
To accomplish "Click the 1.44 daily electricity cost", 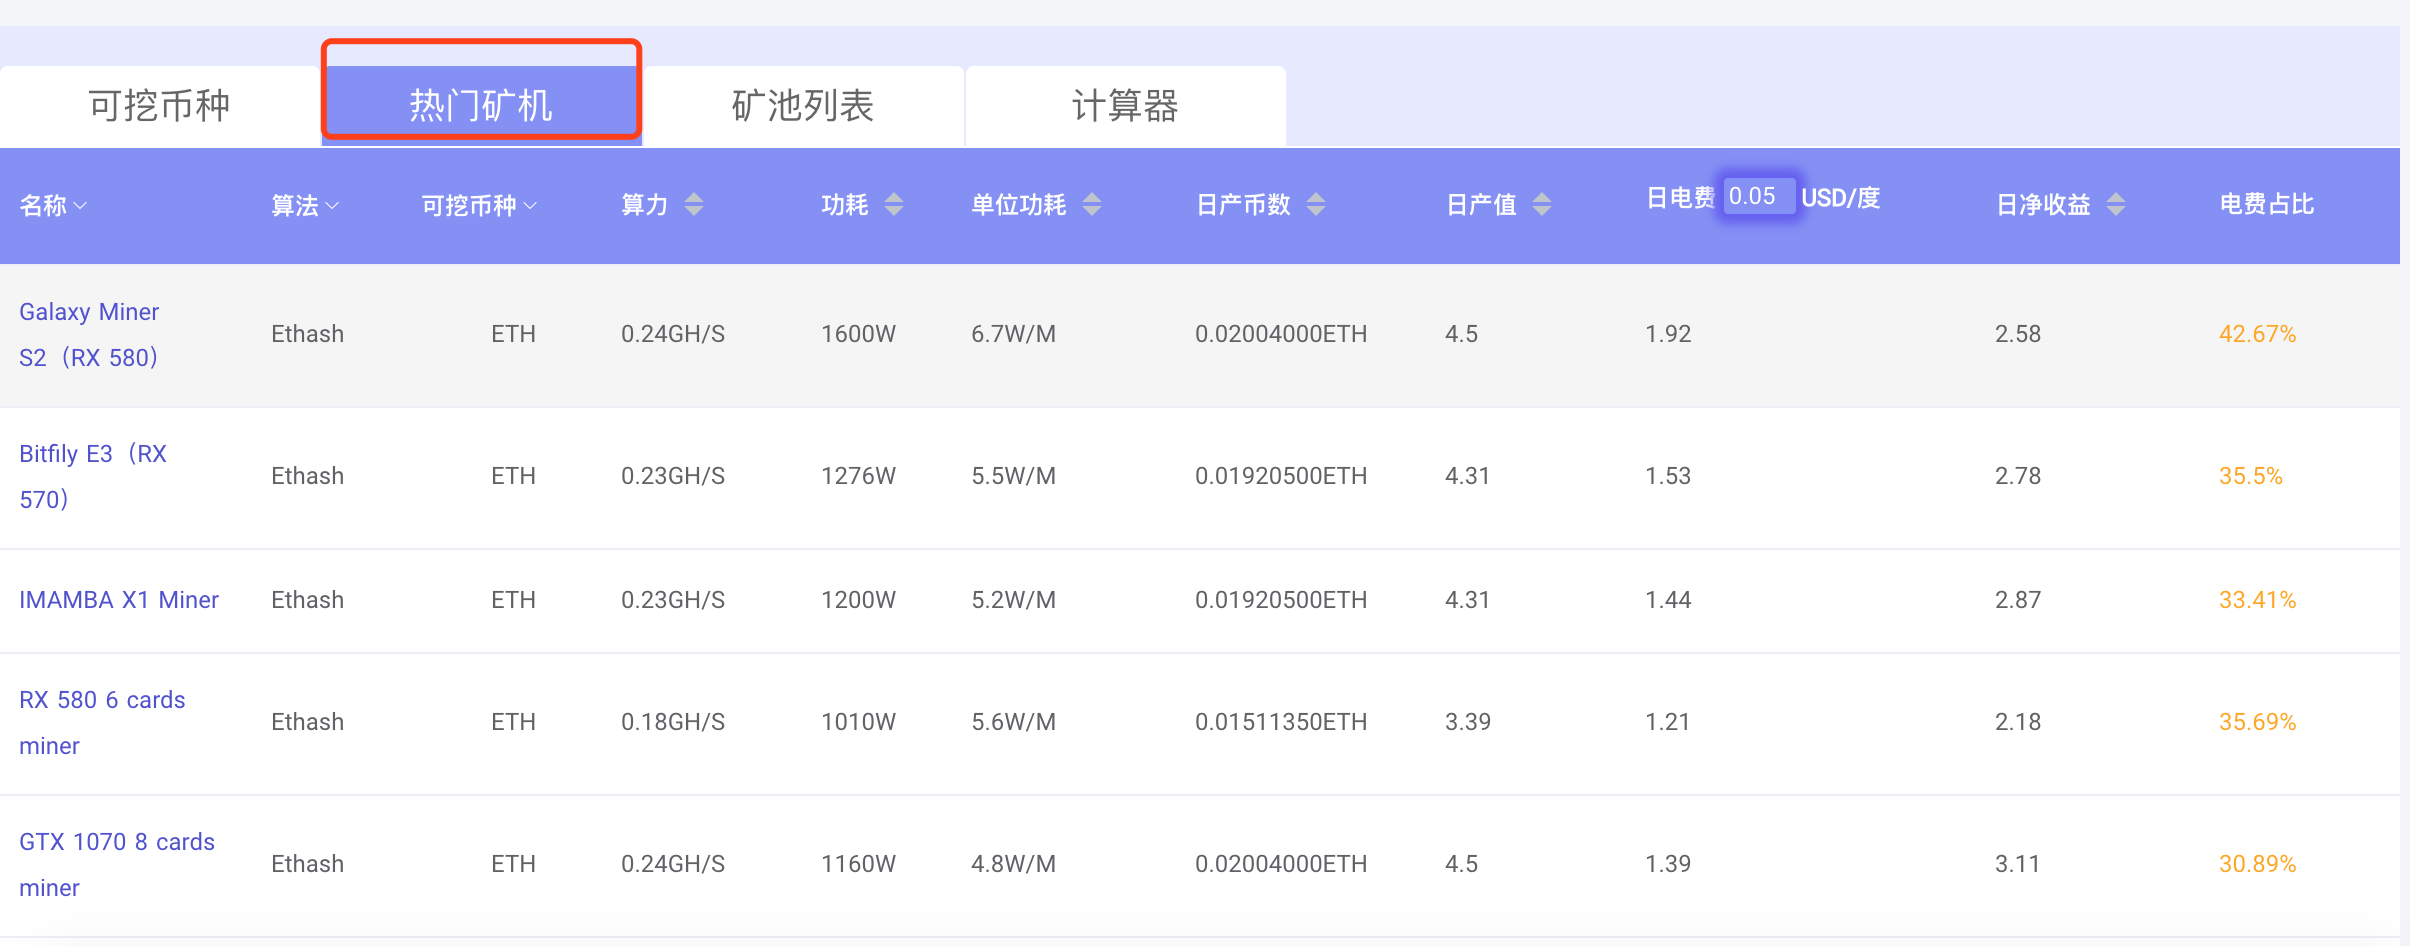I will click(x=1668, y=600).
